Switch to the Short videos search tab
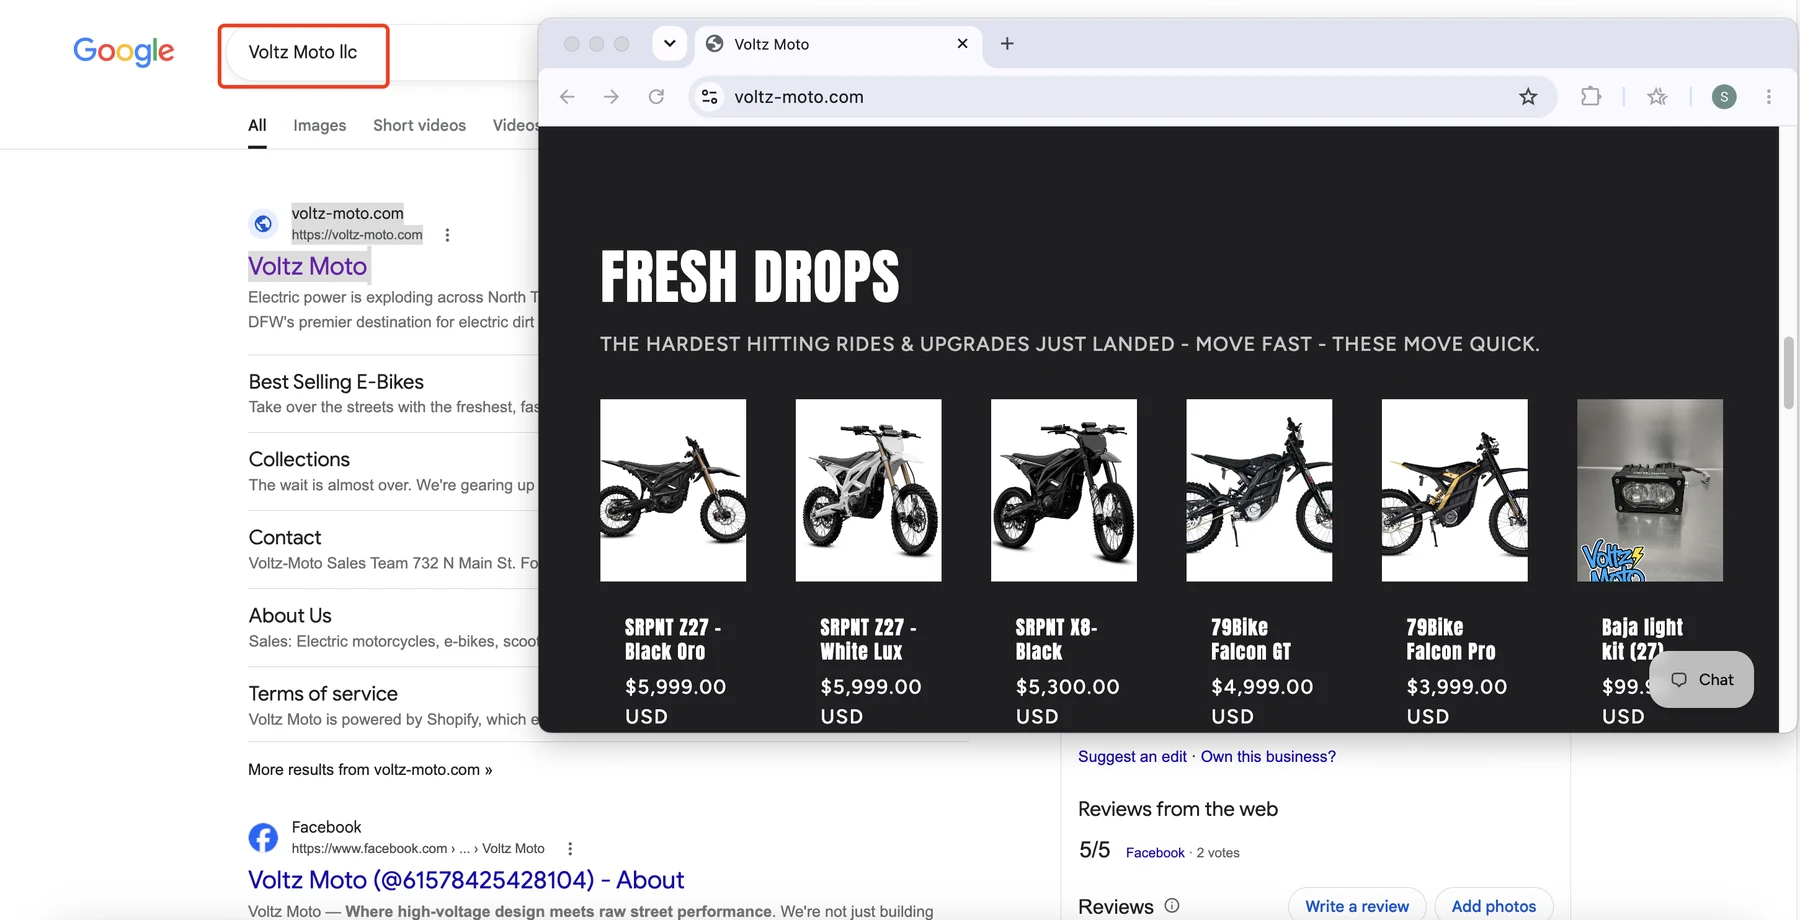Viewport: 1800px width, 920px height. pos(419,126)
